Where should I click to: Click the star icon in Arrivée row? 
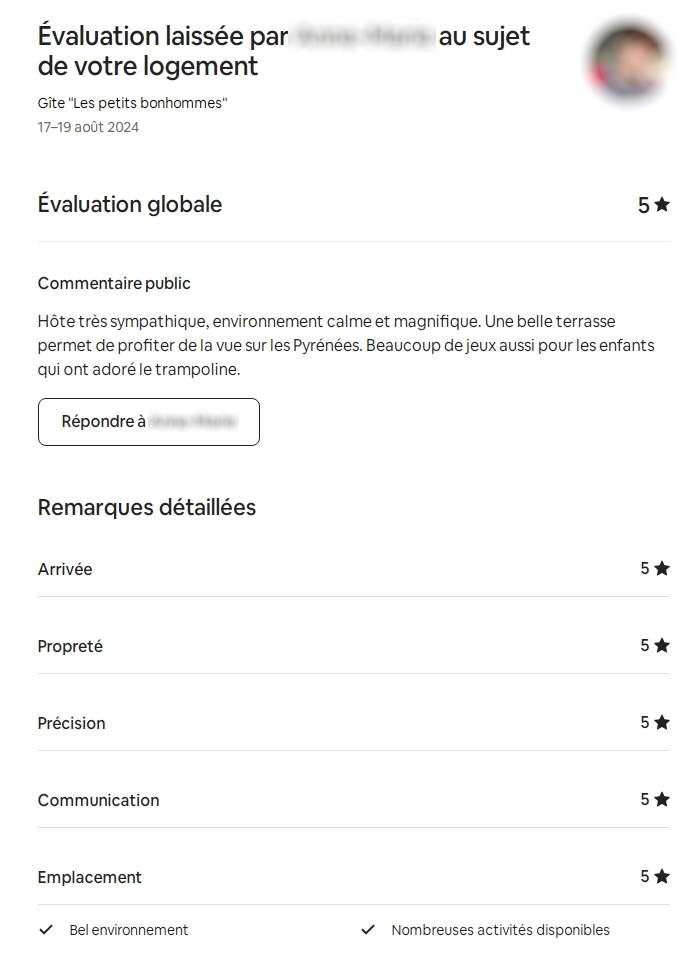click(661, 568)
